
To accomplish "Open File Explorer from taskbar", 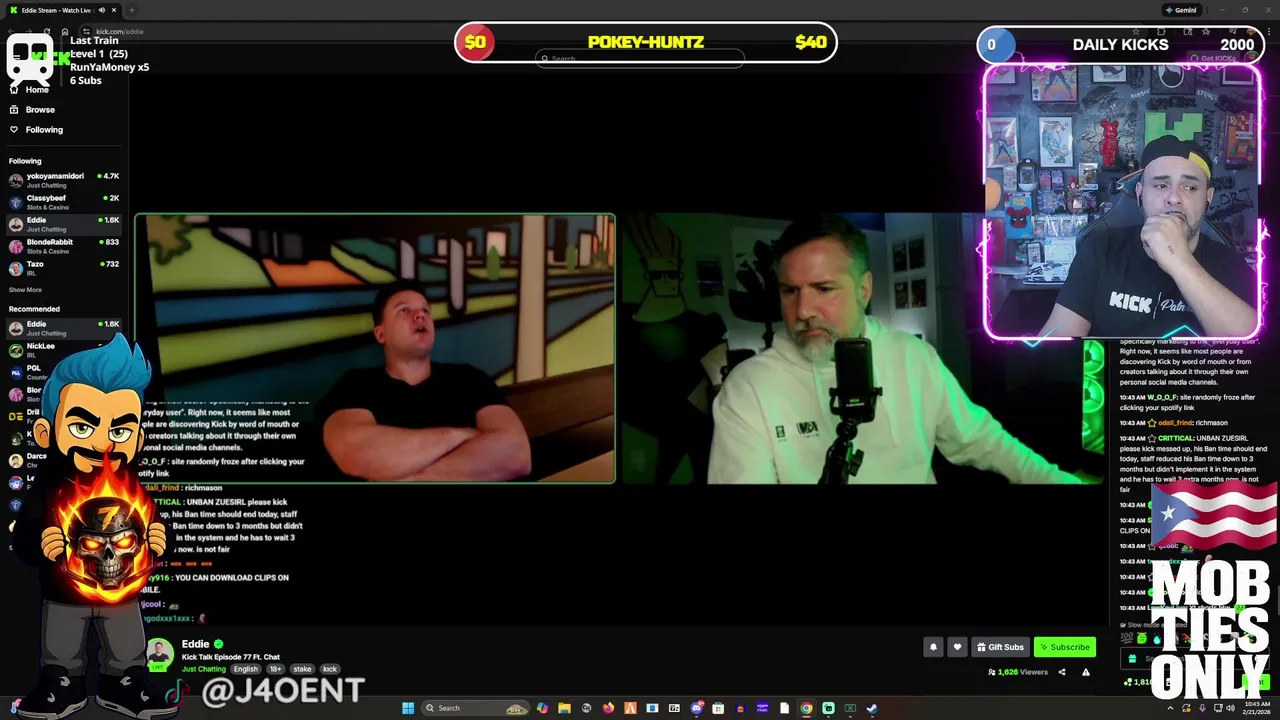I will (x=564, y=708).
